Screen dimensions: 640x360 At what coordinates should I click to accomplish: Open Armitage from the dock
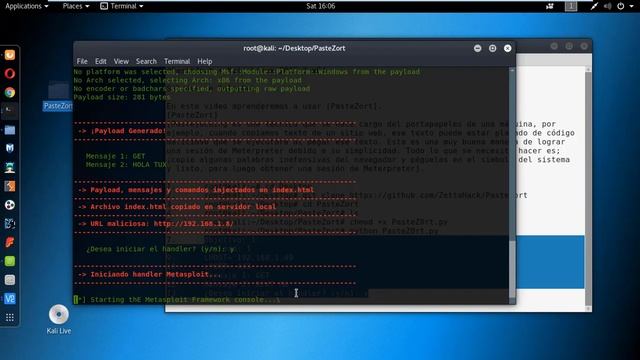tap(10, 167)
